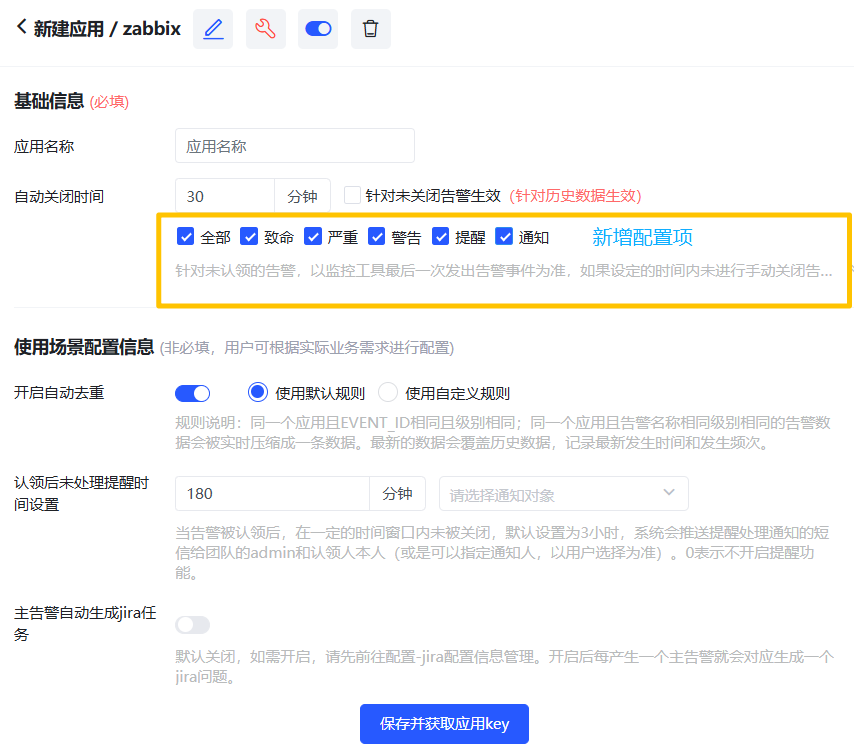Click the back arrow beside 新建应用
Viewport: 854px width, 750px height.
(x=21, y=28)
